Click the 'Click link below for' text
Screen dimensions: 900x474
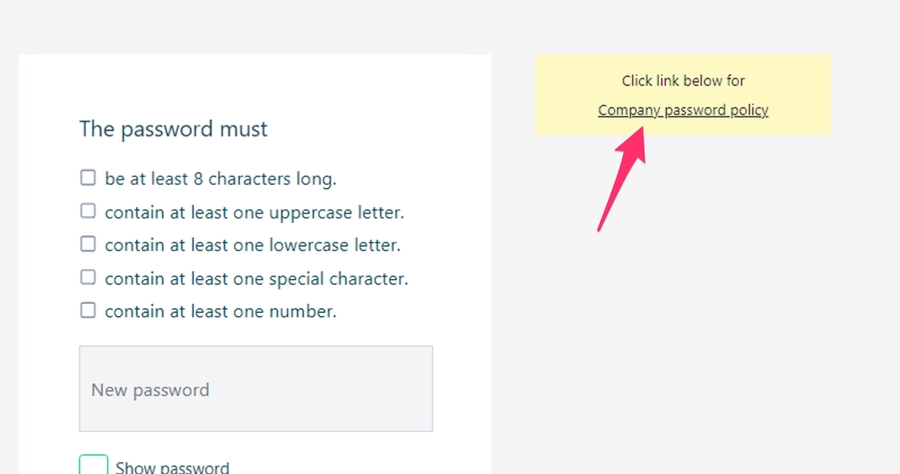pyautogui.click(x=683, y=81)
